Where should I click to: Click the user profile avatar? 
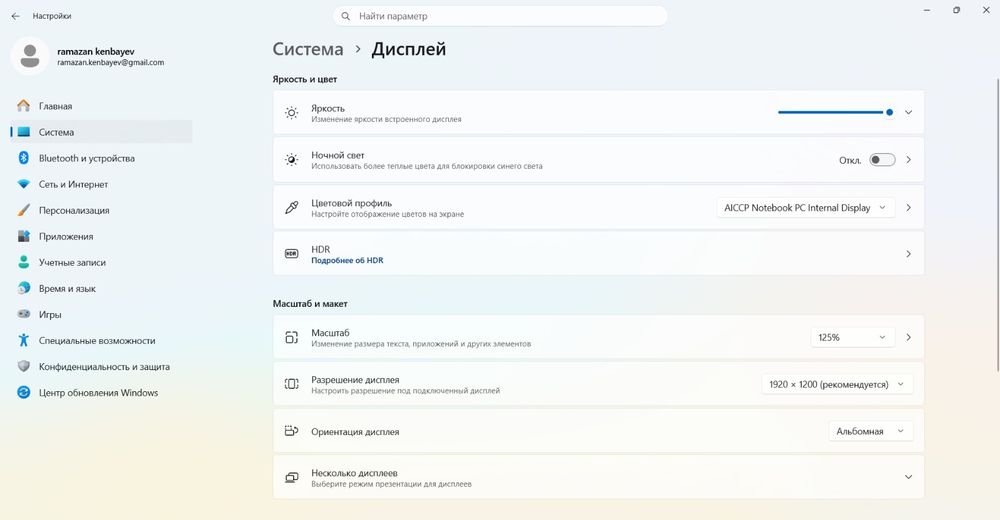pos(30,56)
